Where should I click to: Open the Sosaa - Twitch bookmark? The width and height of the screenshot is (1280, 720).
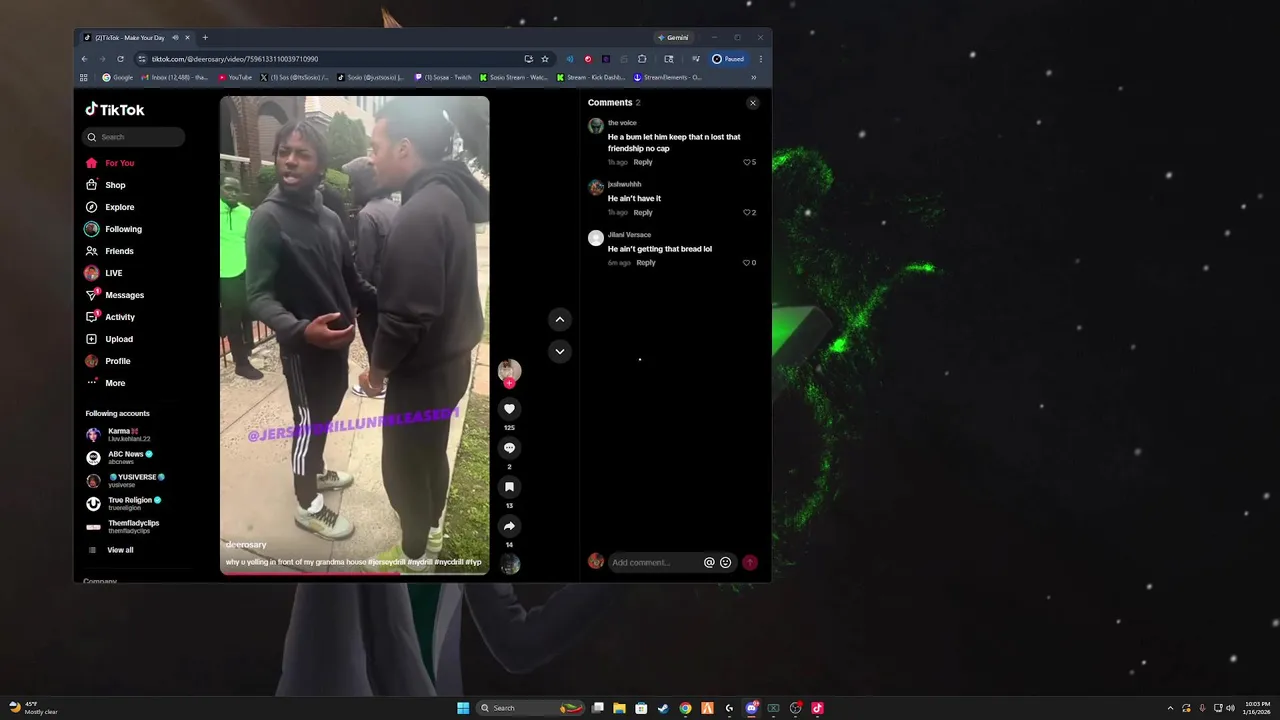pos(443,77)
